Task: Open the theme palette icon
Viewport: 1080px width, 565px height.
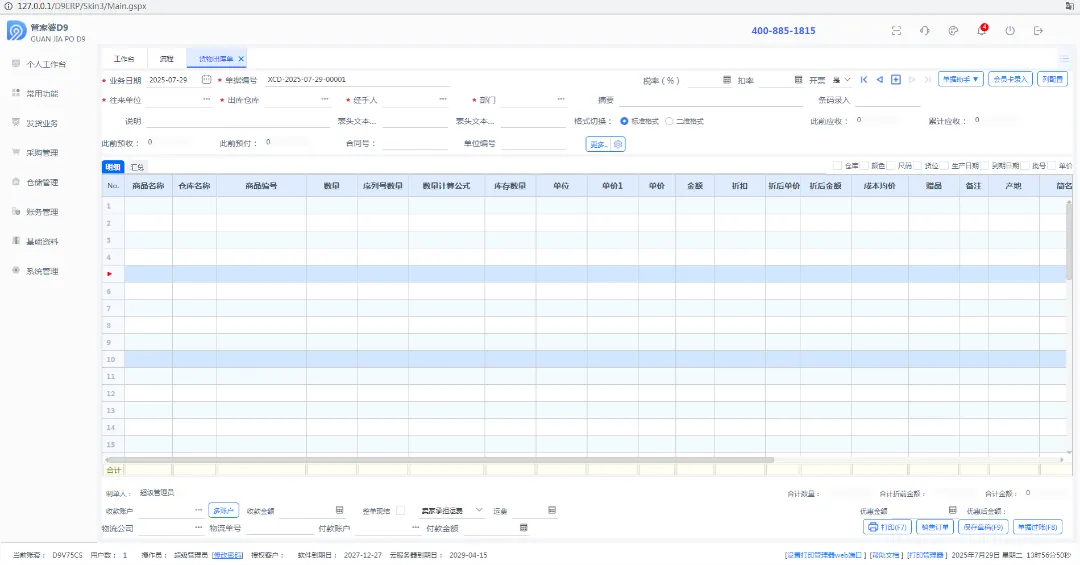Action: coord(953,30)
